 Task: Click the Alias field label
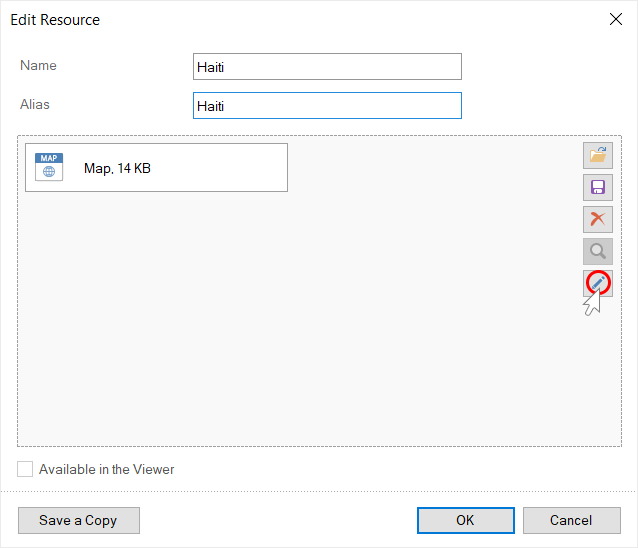click(35, 104)
